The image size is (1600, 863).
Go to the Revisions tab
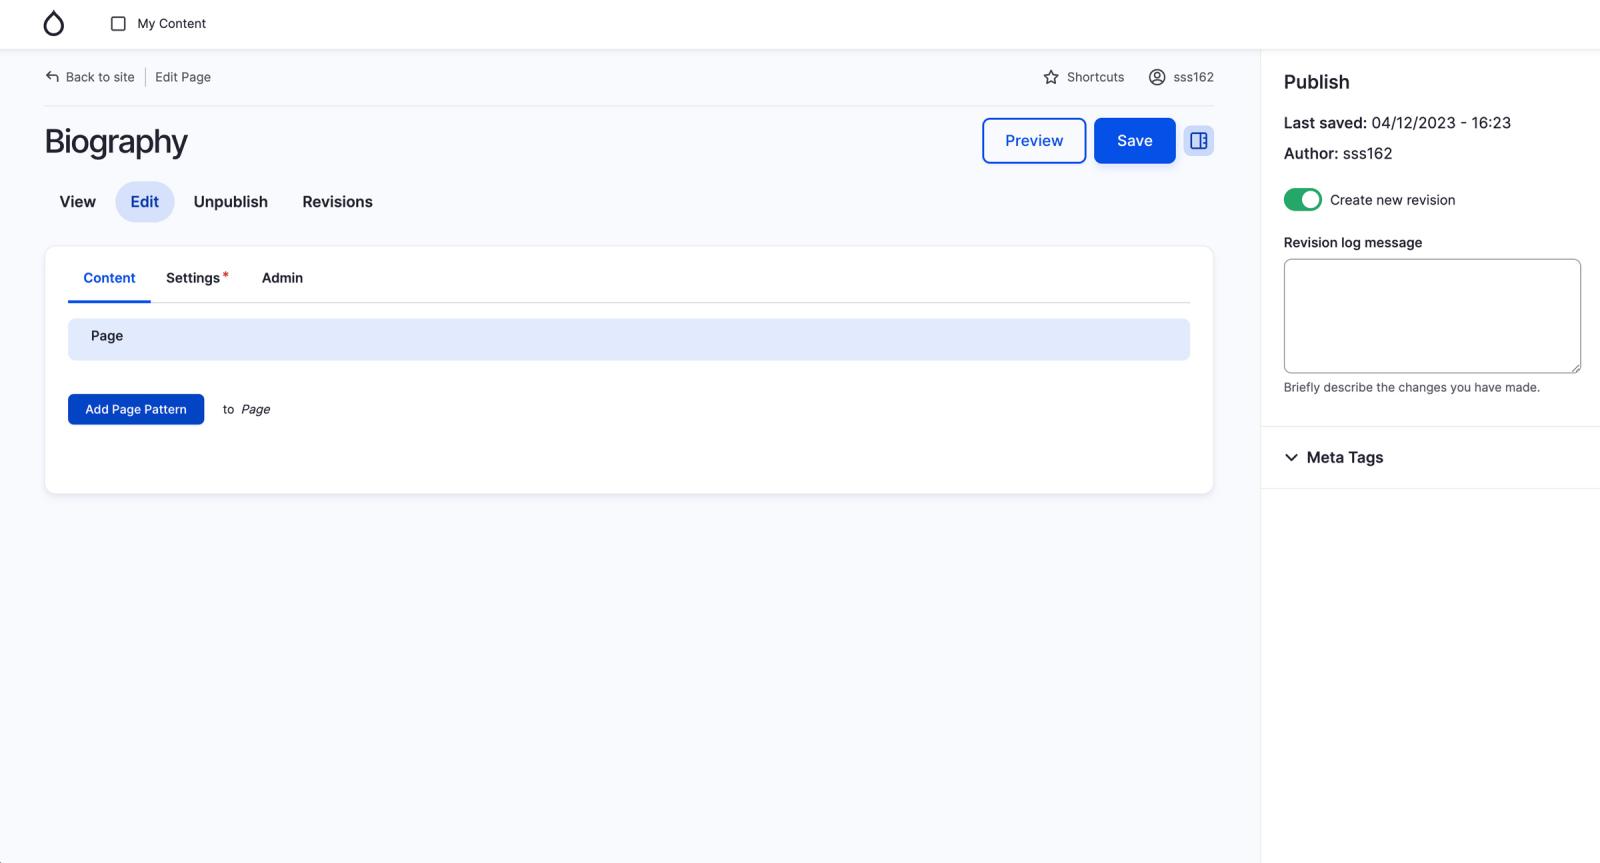tap(337, 202)
